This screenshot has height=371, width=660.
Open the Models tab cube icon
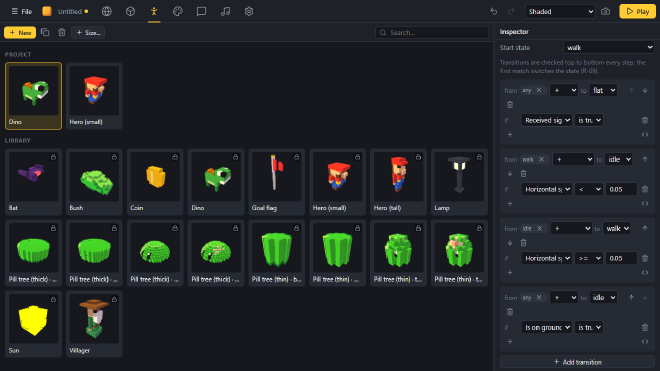(x=130, y=11)
